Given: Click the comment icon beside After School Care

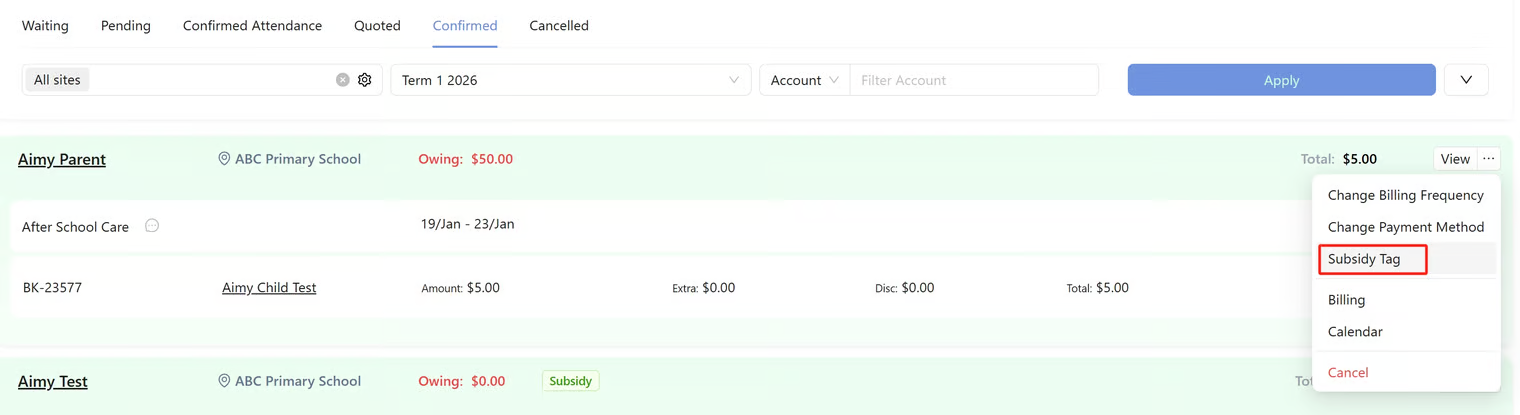Looking at the screenshot, I should (152, 226).
